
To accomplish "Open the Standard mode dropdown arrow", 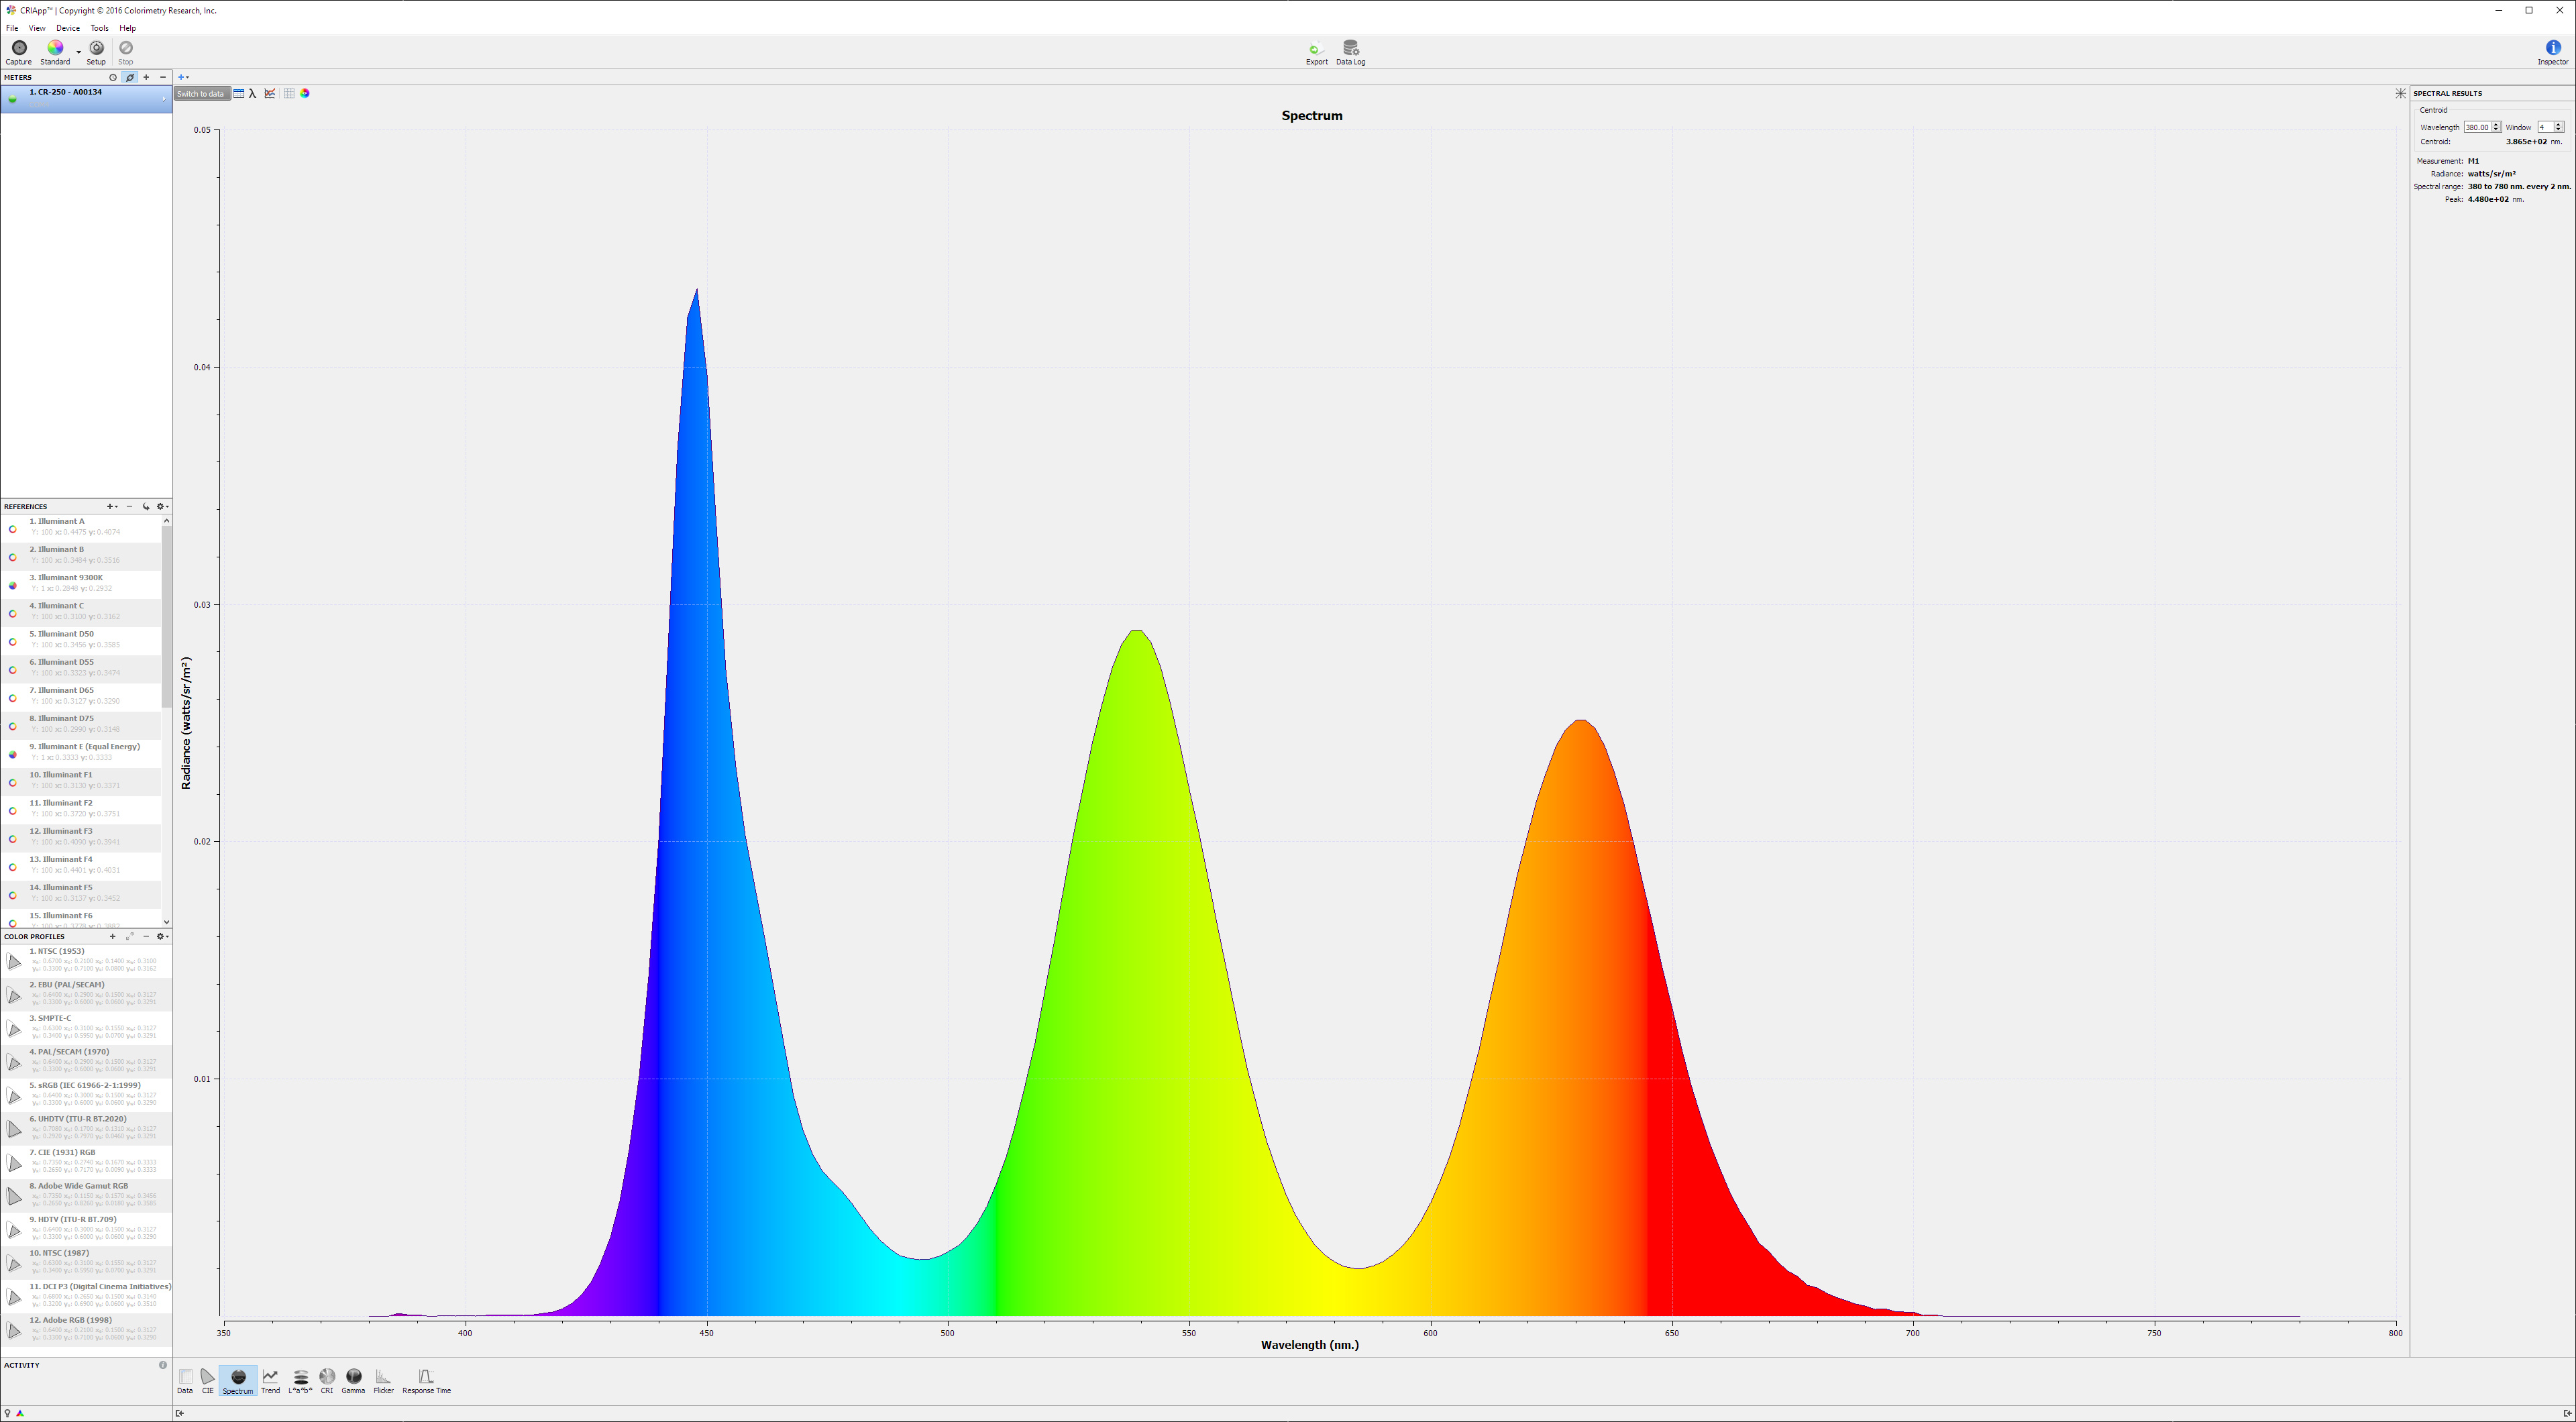I will click(x=79, y=52).
